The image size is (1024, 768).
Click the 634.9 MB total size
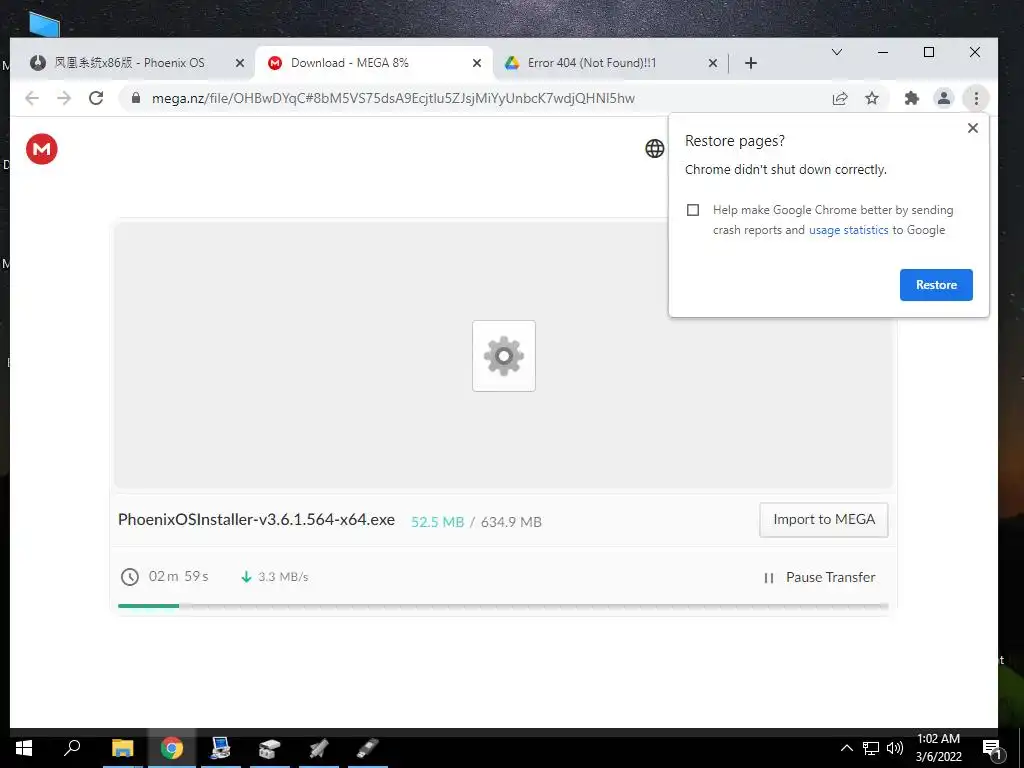[x=511, y=522]
